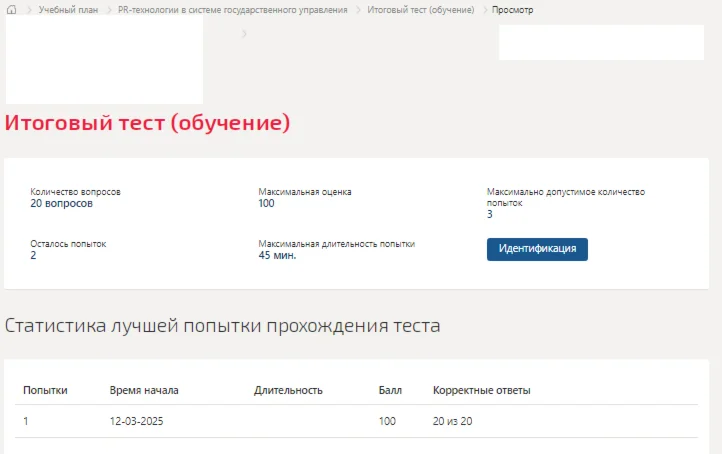Select the 12-03-2025 start date cell
The width and height of the screenshot is (722, 454).
[136, 421]
